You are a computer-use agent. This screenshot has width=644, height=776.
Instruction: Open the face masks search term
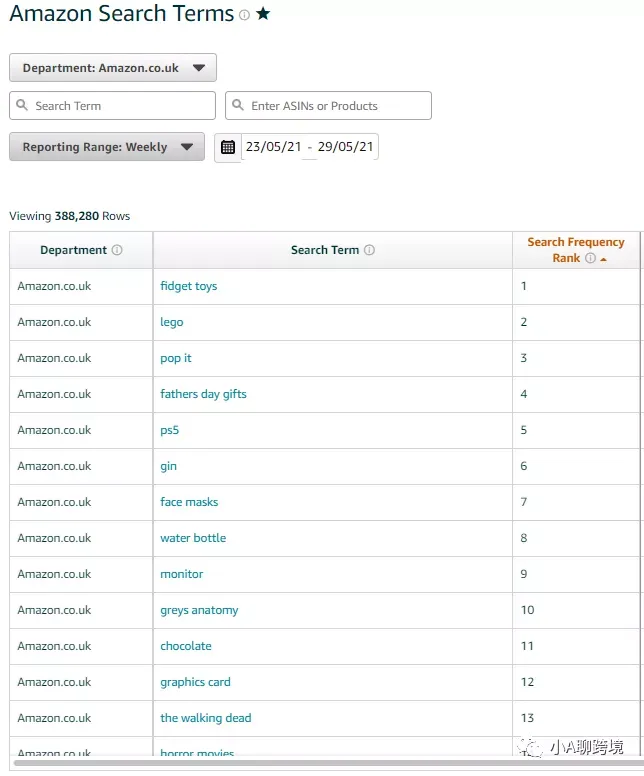189,502
